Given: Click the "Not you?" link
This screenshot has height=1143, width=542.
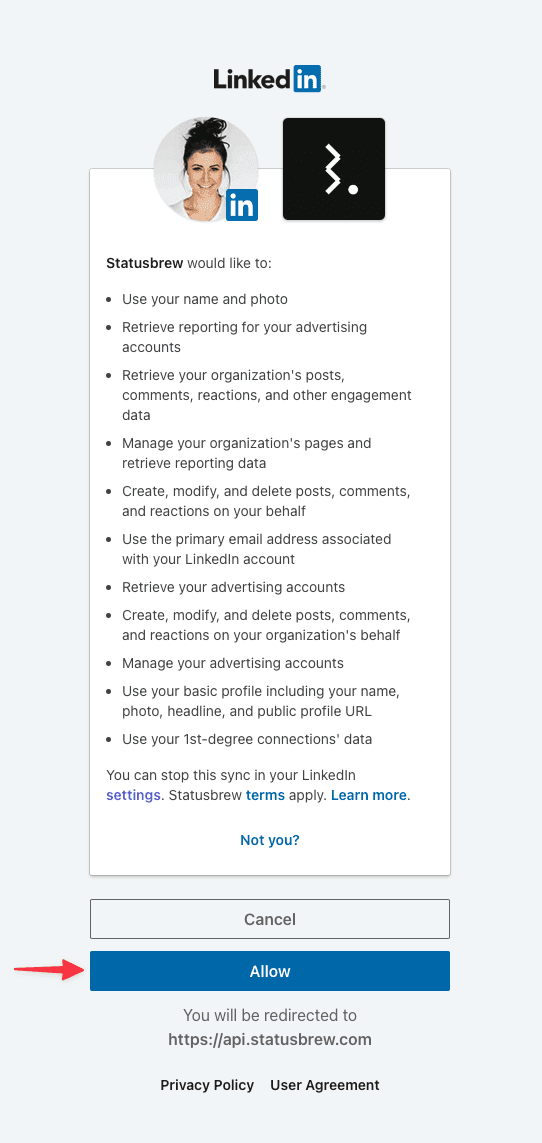Looking at the screenshot, I should (x=270, y=840).
